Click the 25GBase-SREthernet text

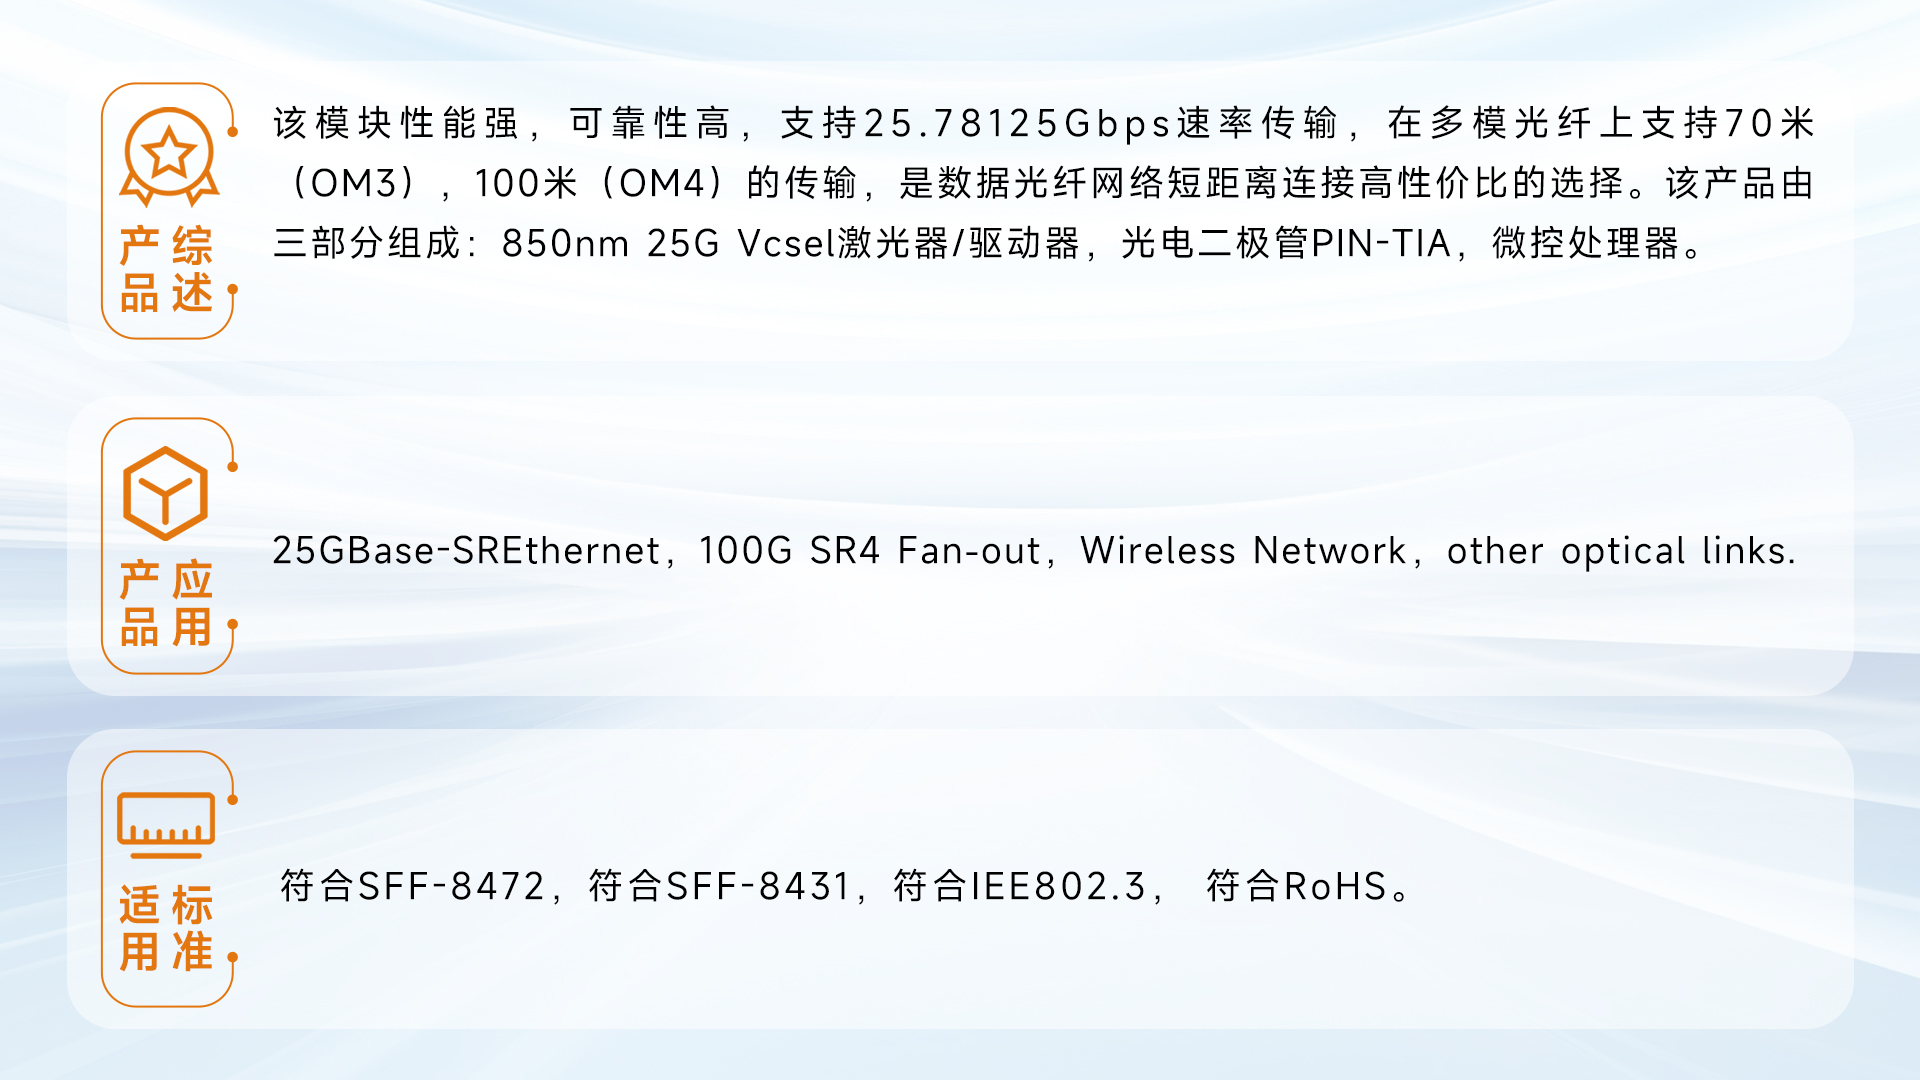(x=466, y=551)
